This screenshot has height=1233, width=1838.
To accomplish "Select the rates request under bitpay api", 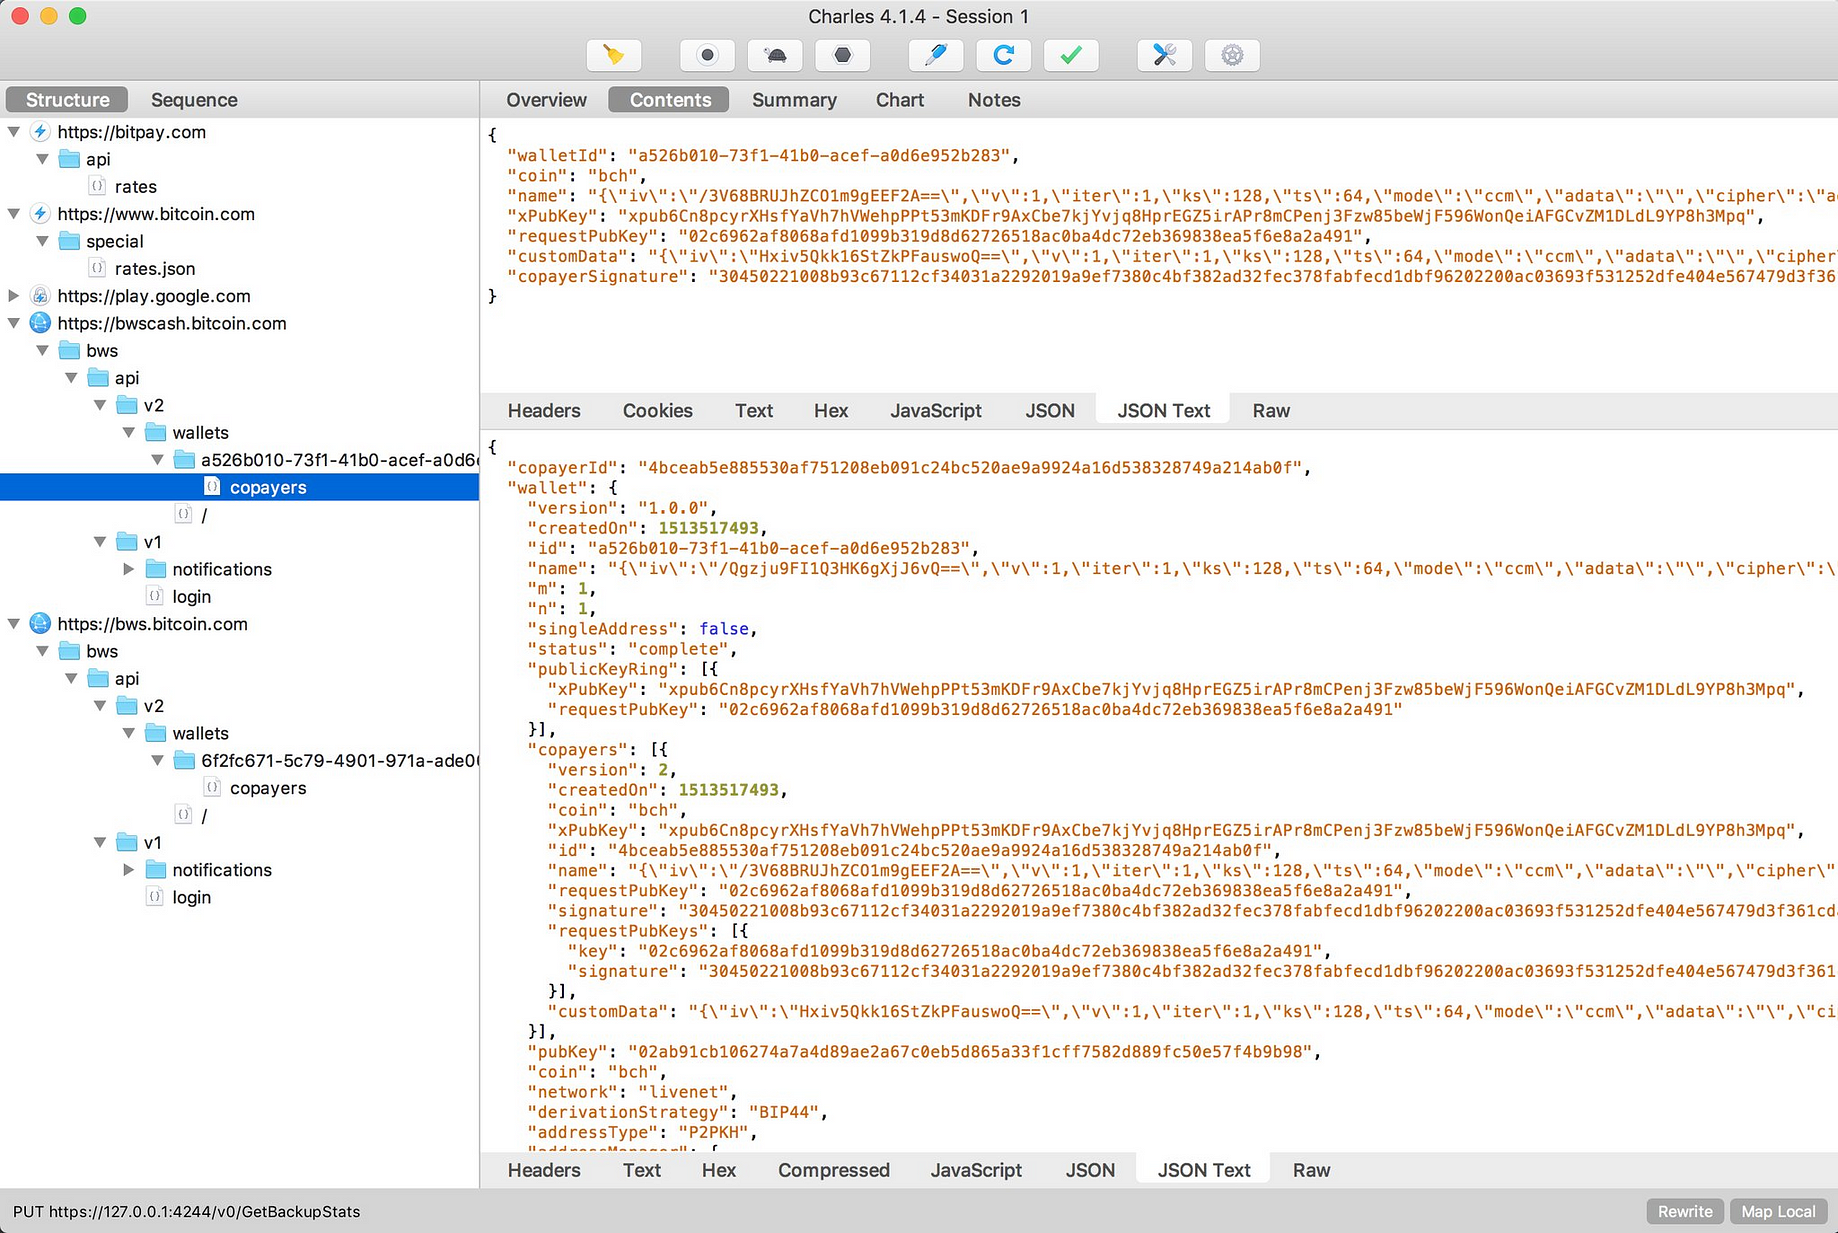I will coord(136,187).
